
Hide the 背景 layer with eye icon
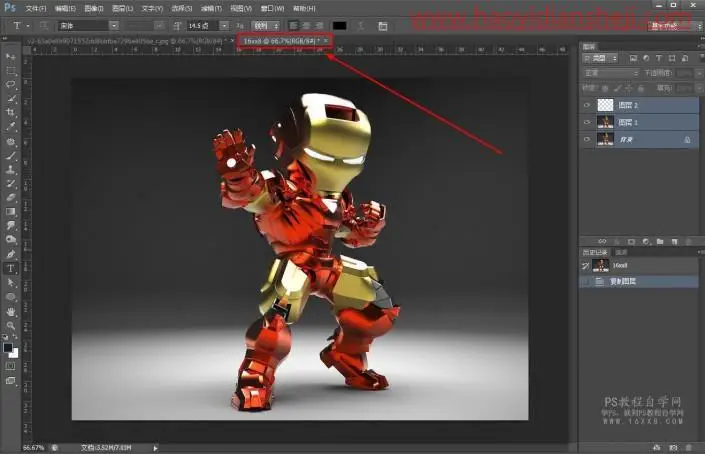pos(587,139)
